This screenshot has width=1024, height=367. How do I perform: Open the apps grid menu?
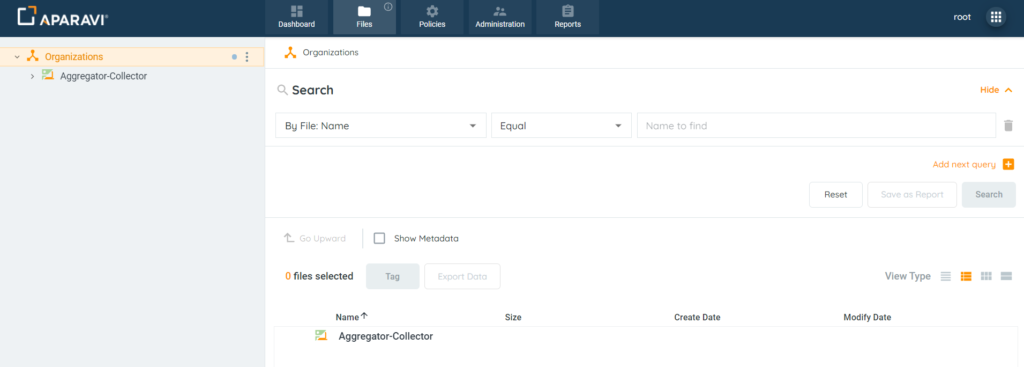(x=996, y=17)
